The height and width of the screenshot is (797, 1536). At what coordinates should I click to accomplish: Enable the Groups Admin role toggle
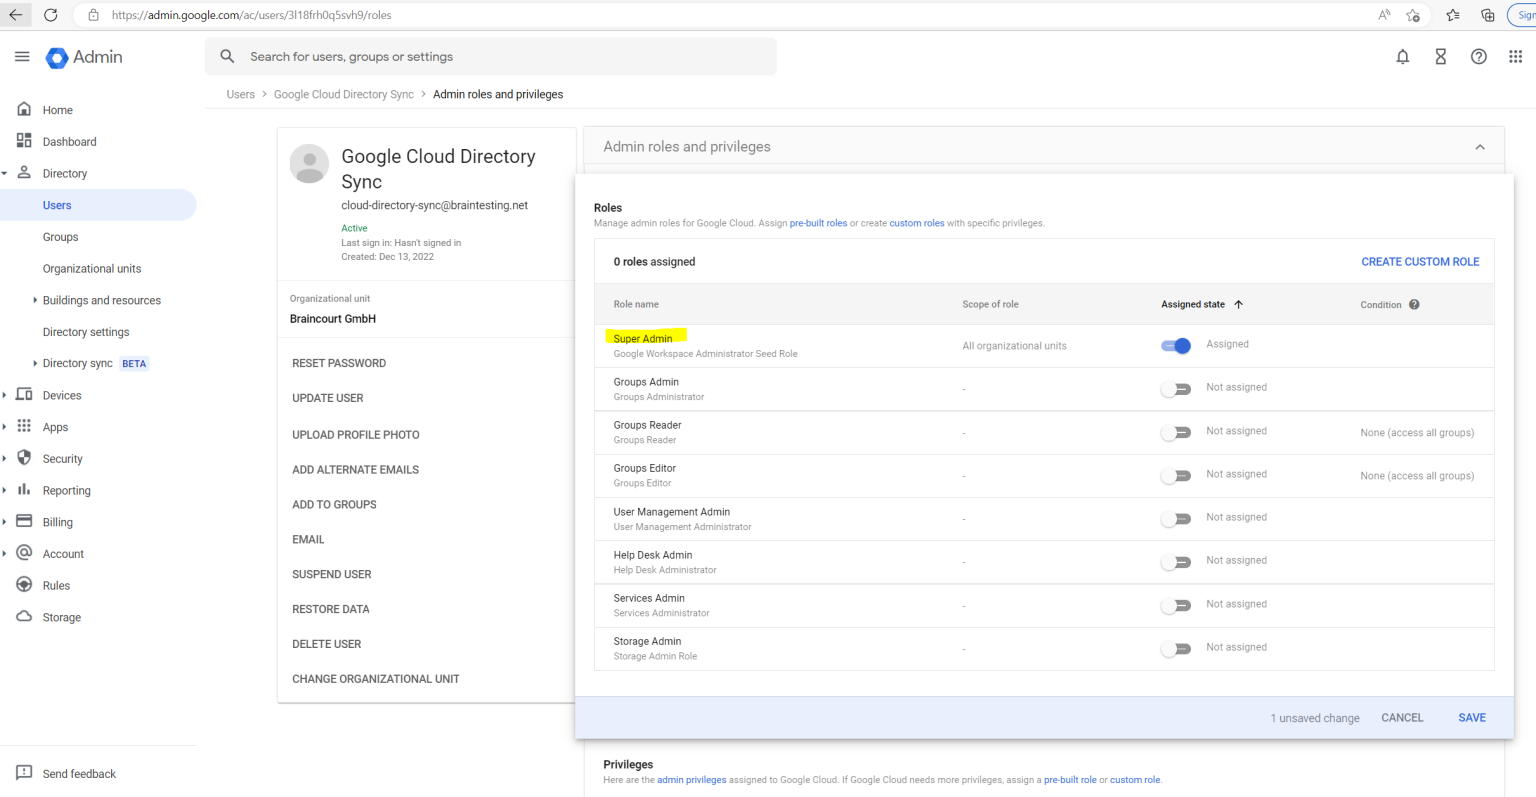point(1176,387)
